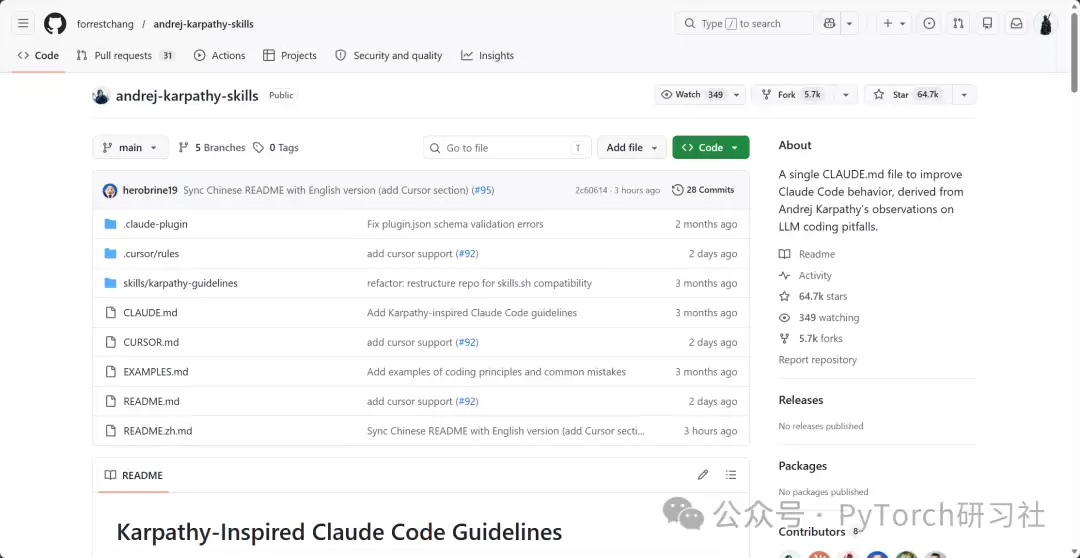Screen dimensions: 1080x558
Task: Open the .claude-plugin folder
Action: [155, 224]
